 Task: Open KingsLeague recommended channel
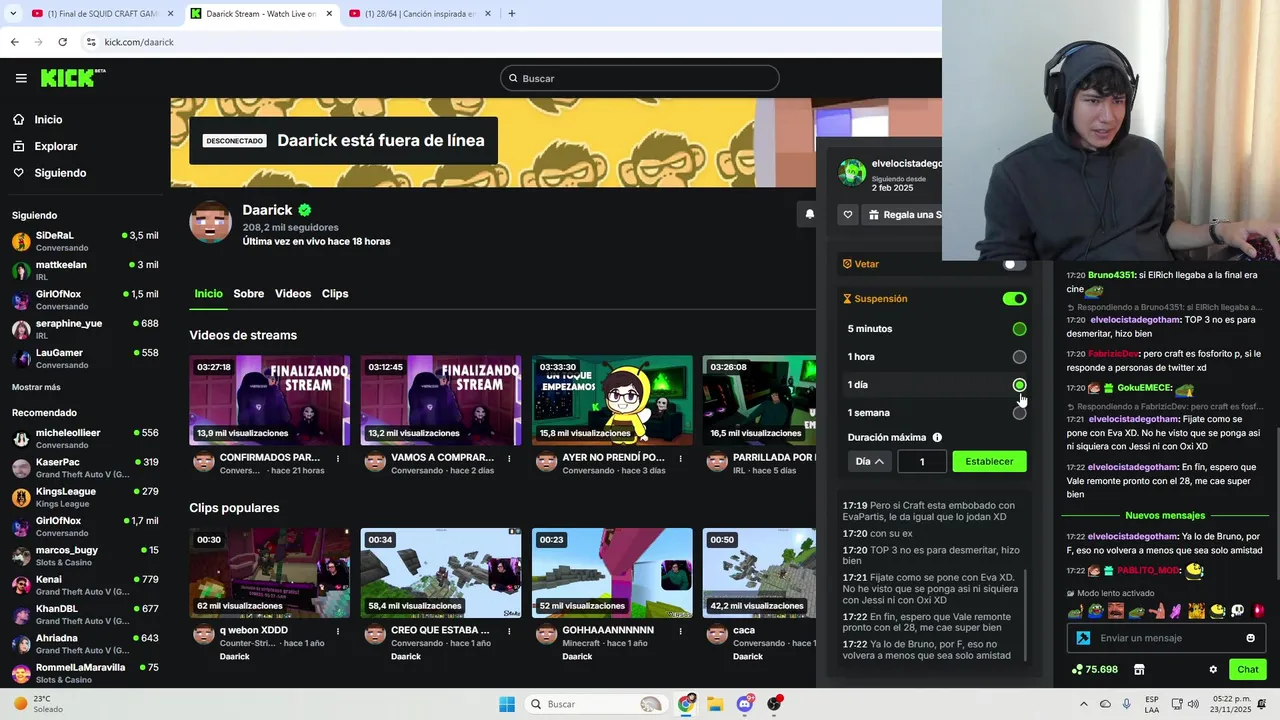[x=85, y=497]
